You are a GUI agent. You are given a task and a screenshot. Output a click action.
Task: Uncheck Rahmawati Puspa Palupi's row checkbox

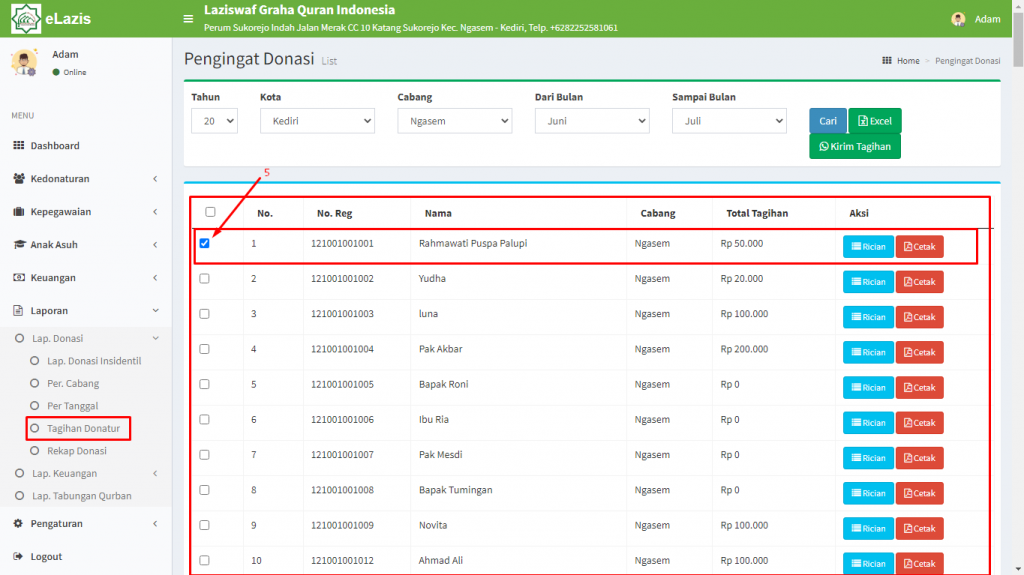tap(204, 243)
